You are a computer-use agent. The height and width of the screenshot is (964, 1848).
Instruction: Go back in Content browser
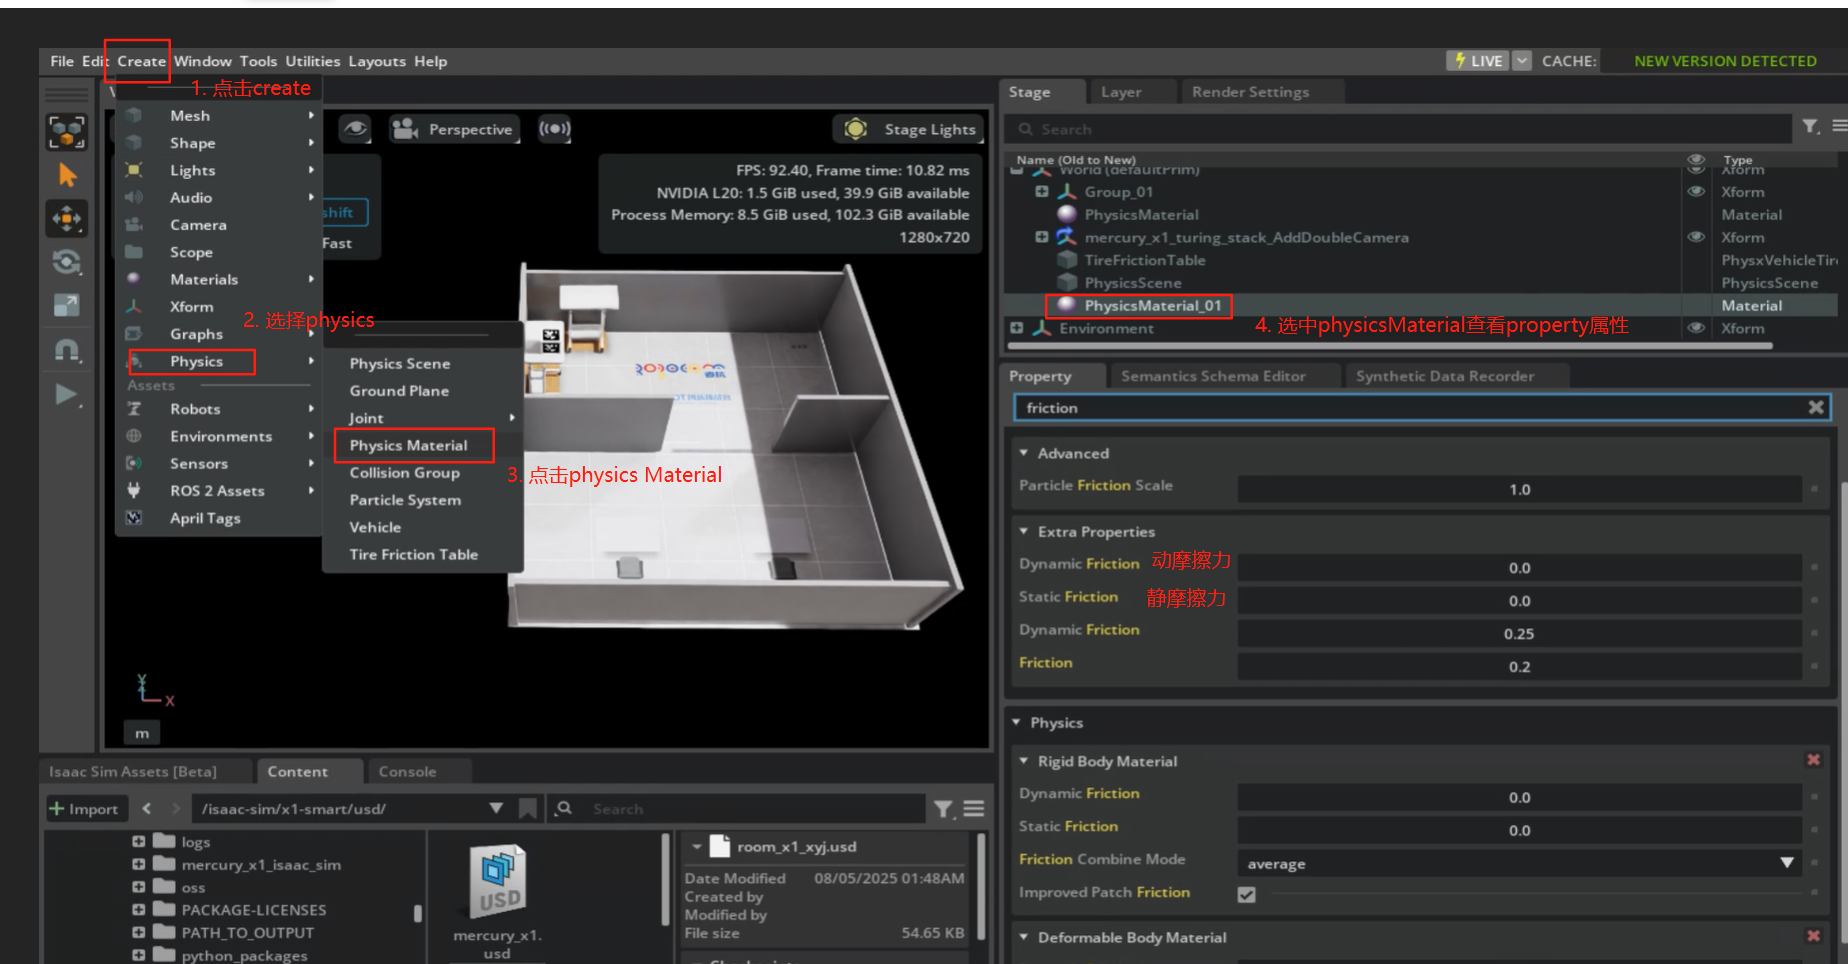tap(147, 808)
